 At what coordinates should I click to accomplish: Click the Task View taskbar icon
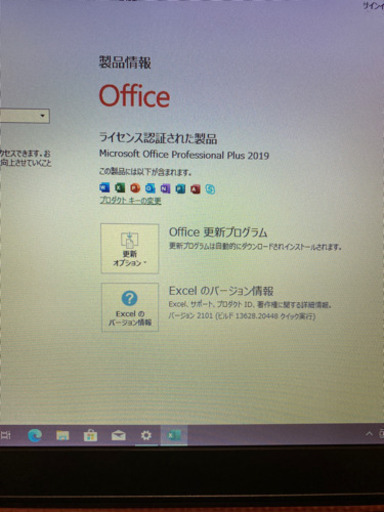(6, 435)
